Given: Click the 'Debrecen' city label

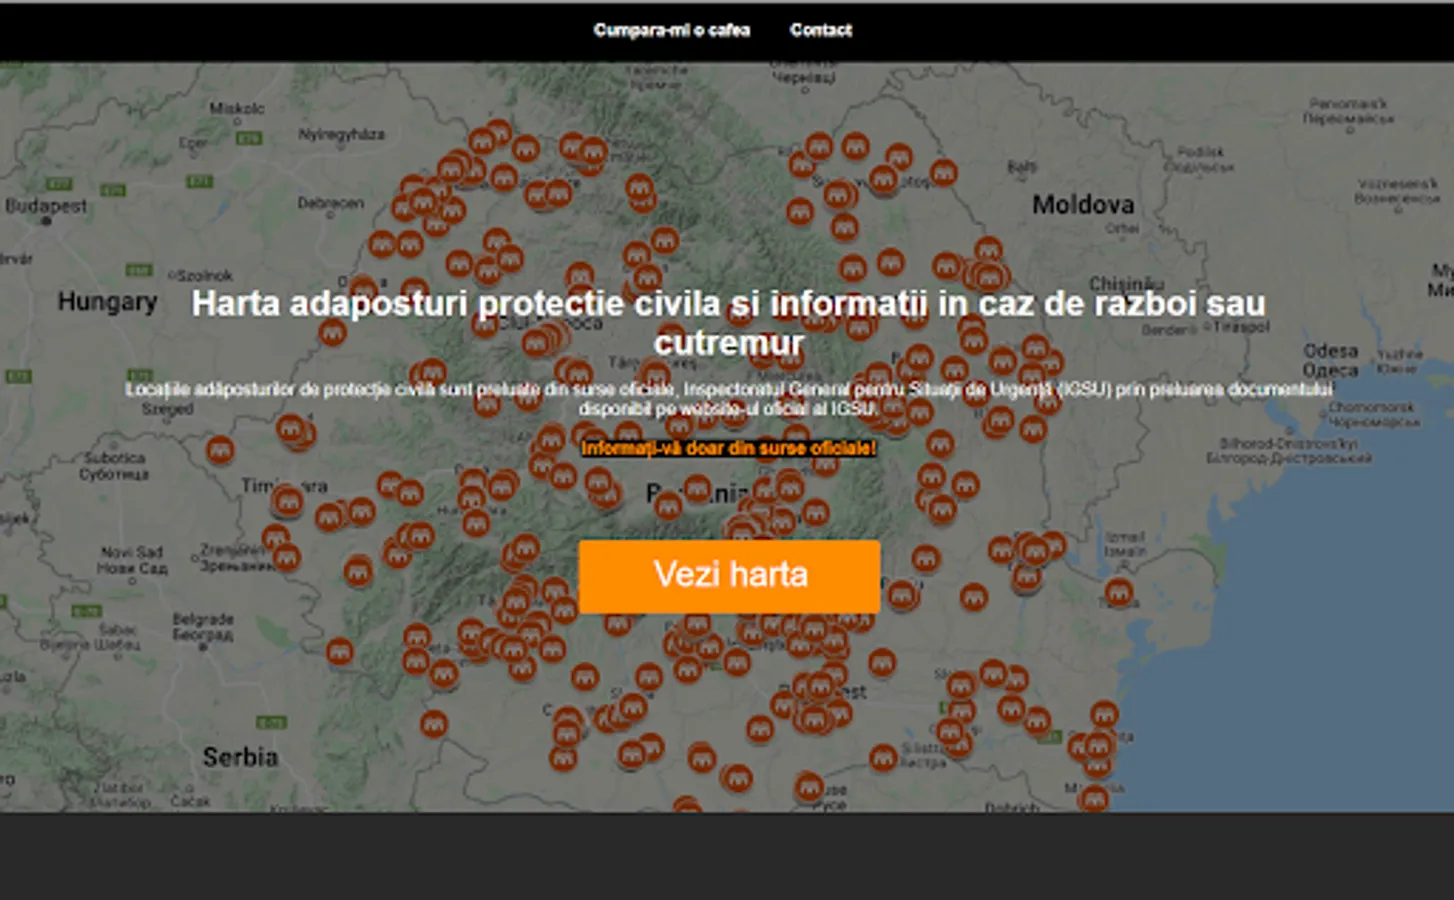Looking at the screenshot, I should tap(330, 203).
